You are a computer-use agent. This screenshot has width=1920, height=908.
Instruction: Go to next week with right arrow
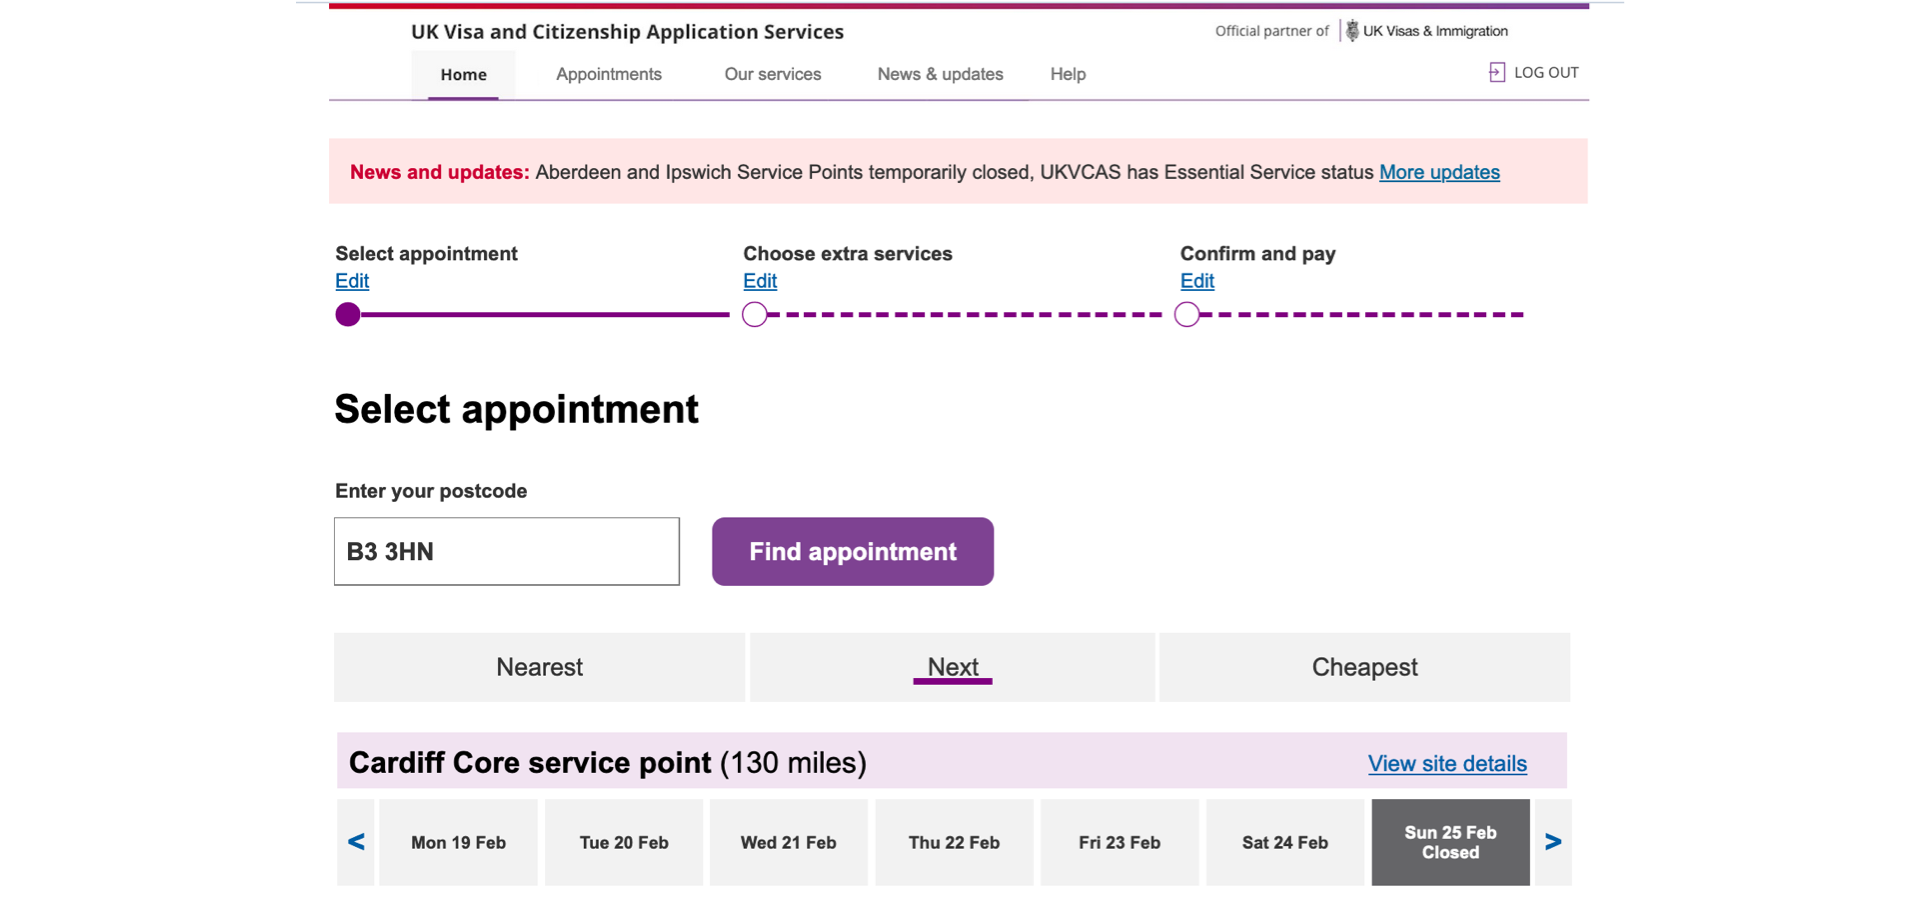(x=1553, y=842)
